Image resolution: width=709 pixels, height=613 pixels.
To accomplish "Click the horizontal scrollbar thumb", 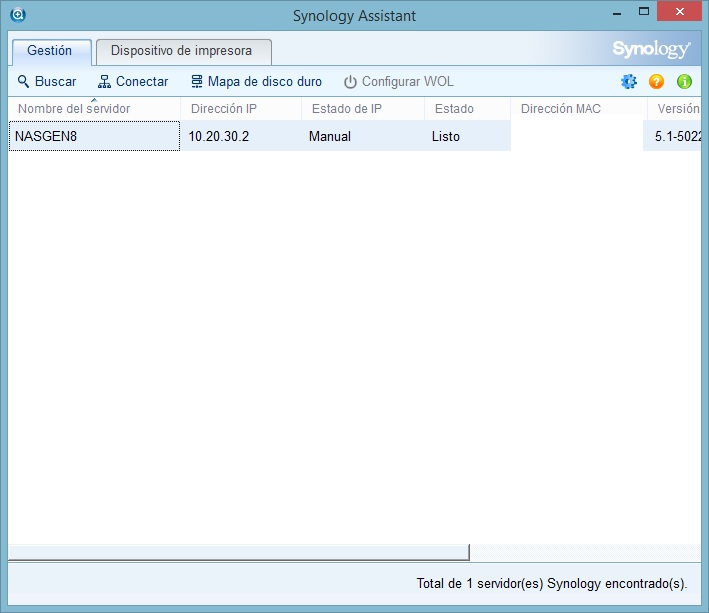I will tap(239, 552).
